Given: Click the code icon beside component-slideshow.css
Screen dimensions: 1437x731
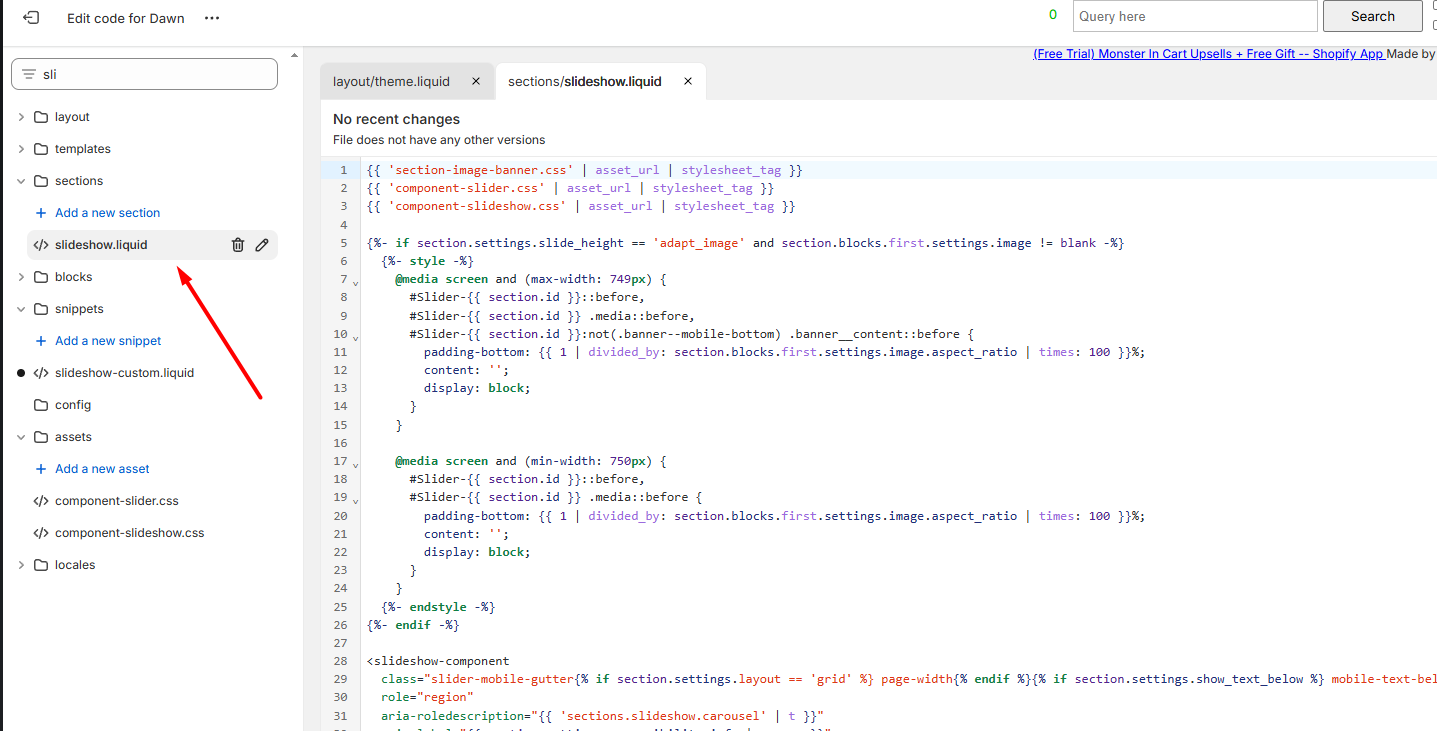Looking at the screenshot, I should point(41,533).
